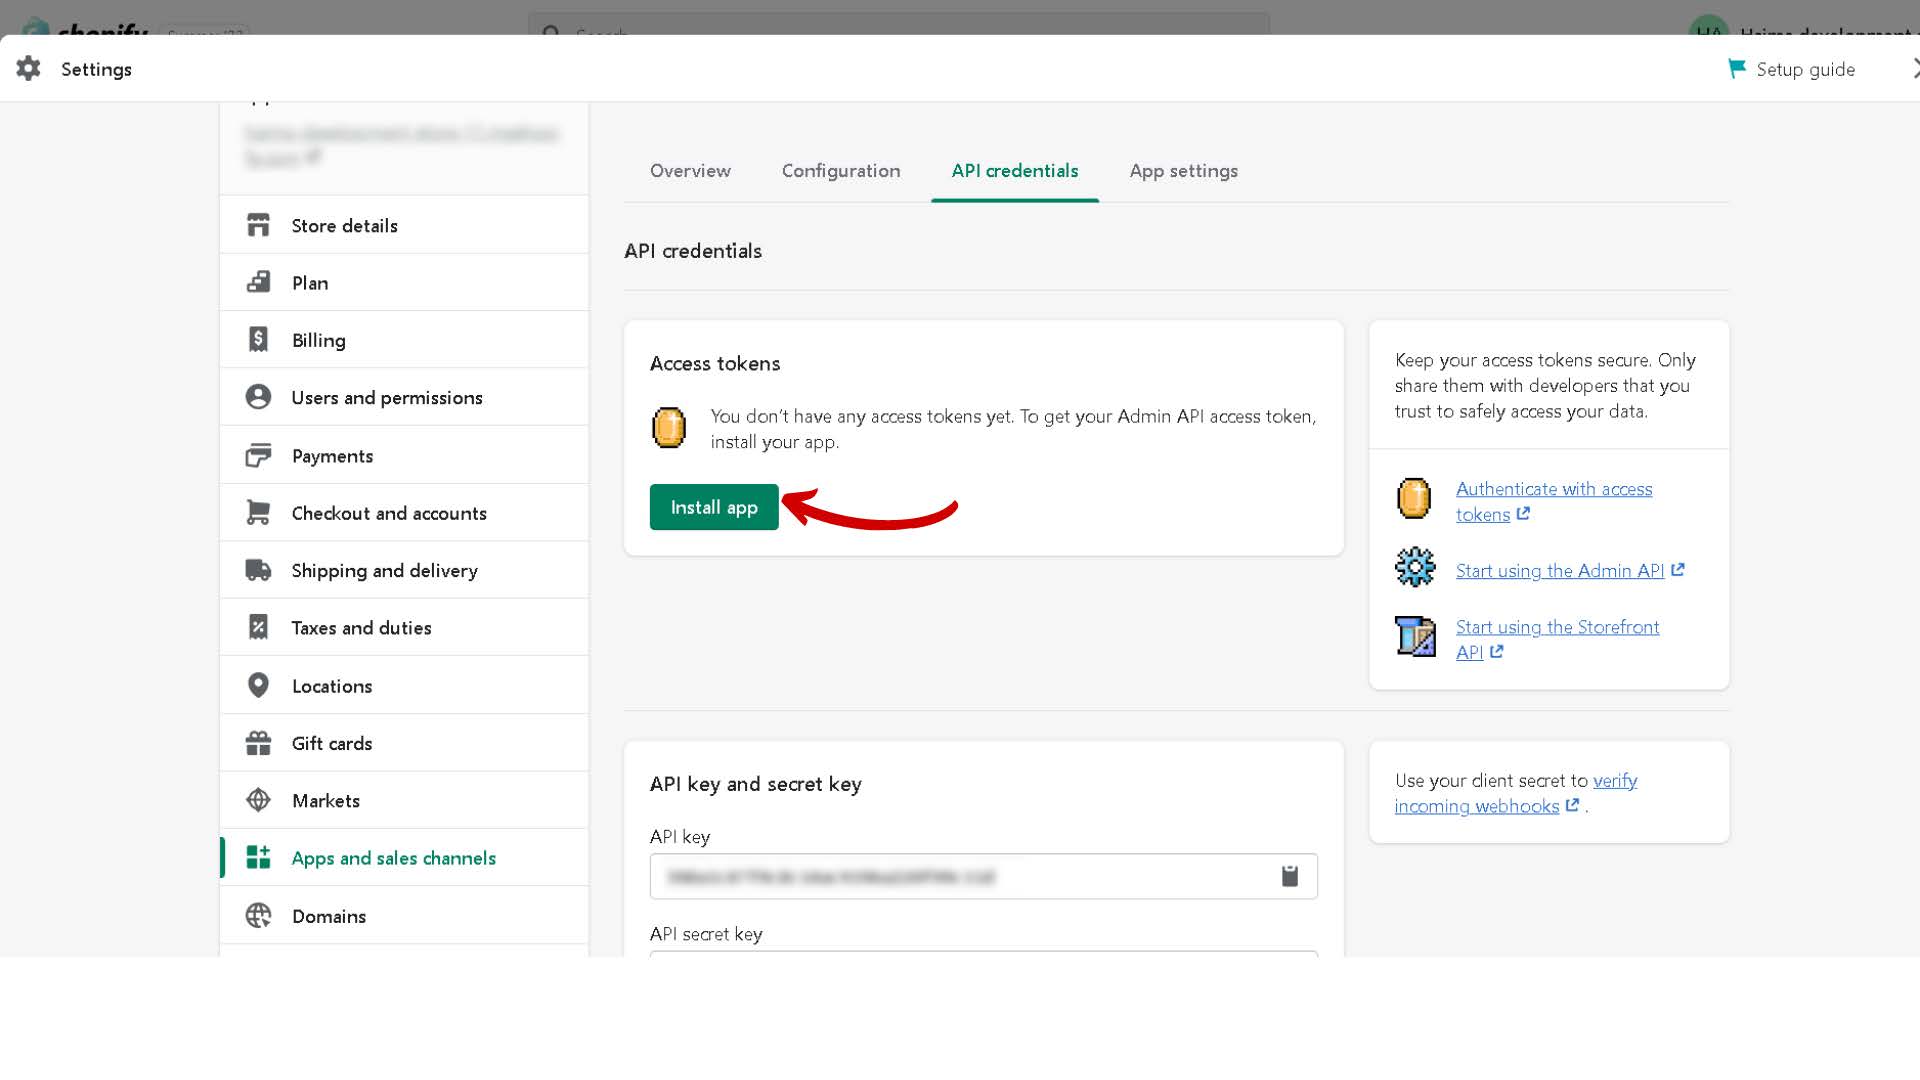Open the Configuration tab
Viewport: 1920px width, 1080px height.
(x=840, y=171)
